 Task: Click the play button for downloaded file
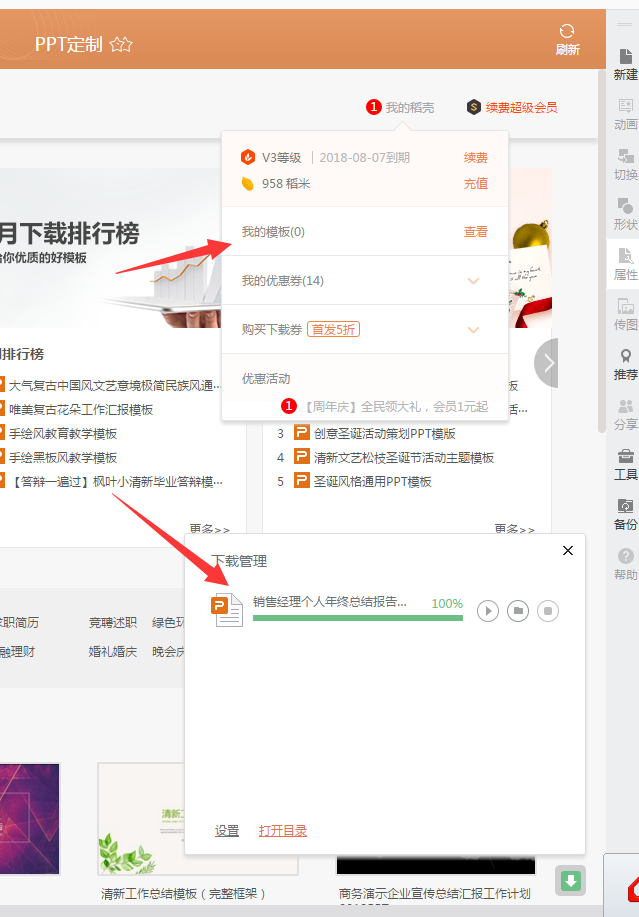[488, 611]
